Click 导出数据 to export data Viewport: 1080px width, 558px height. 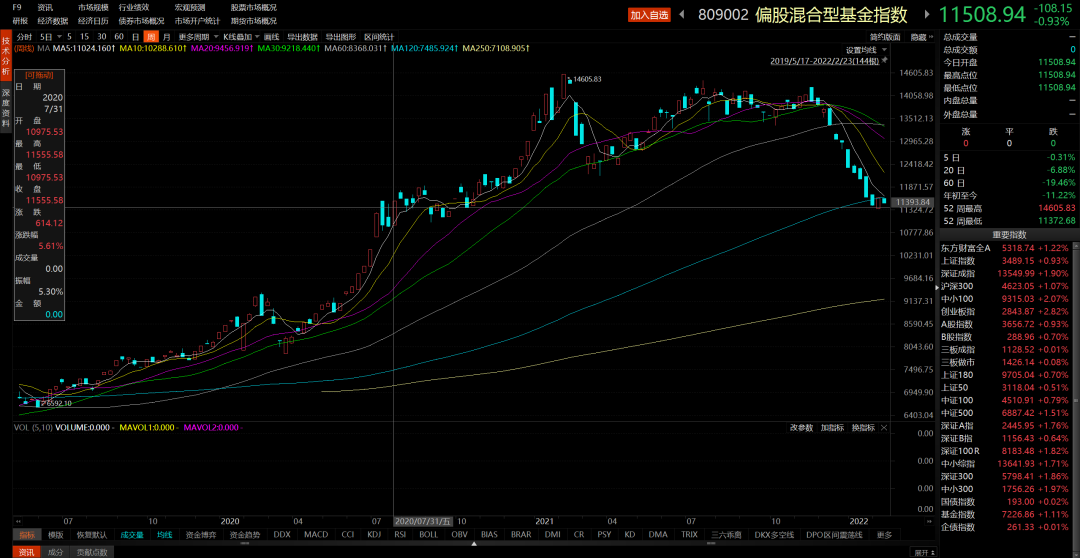[x=302, y=37]
